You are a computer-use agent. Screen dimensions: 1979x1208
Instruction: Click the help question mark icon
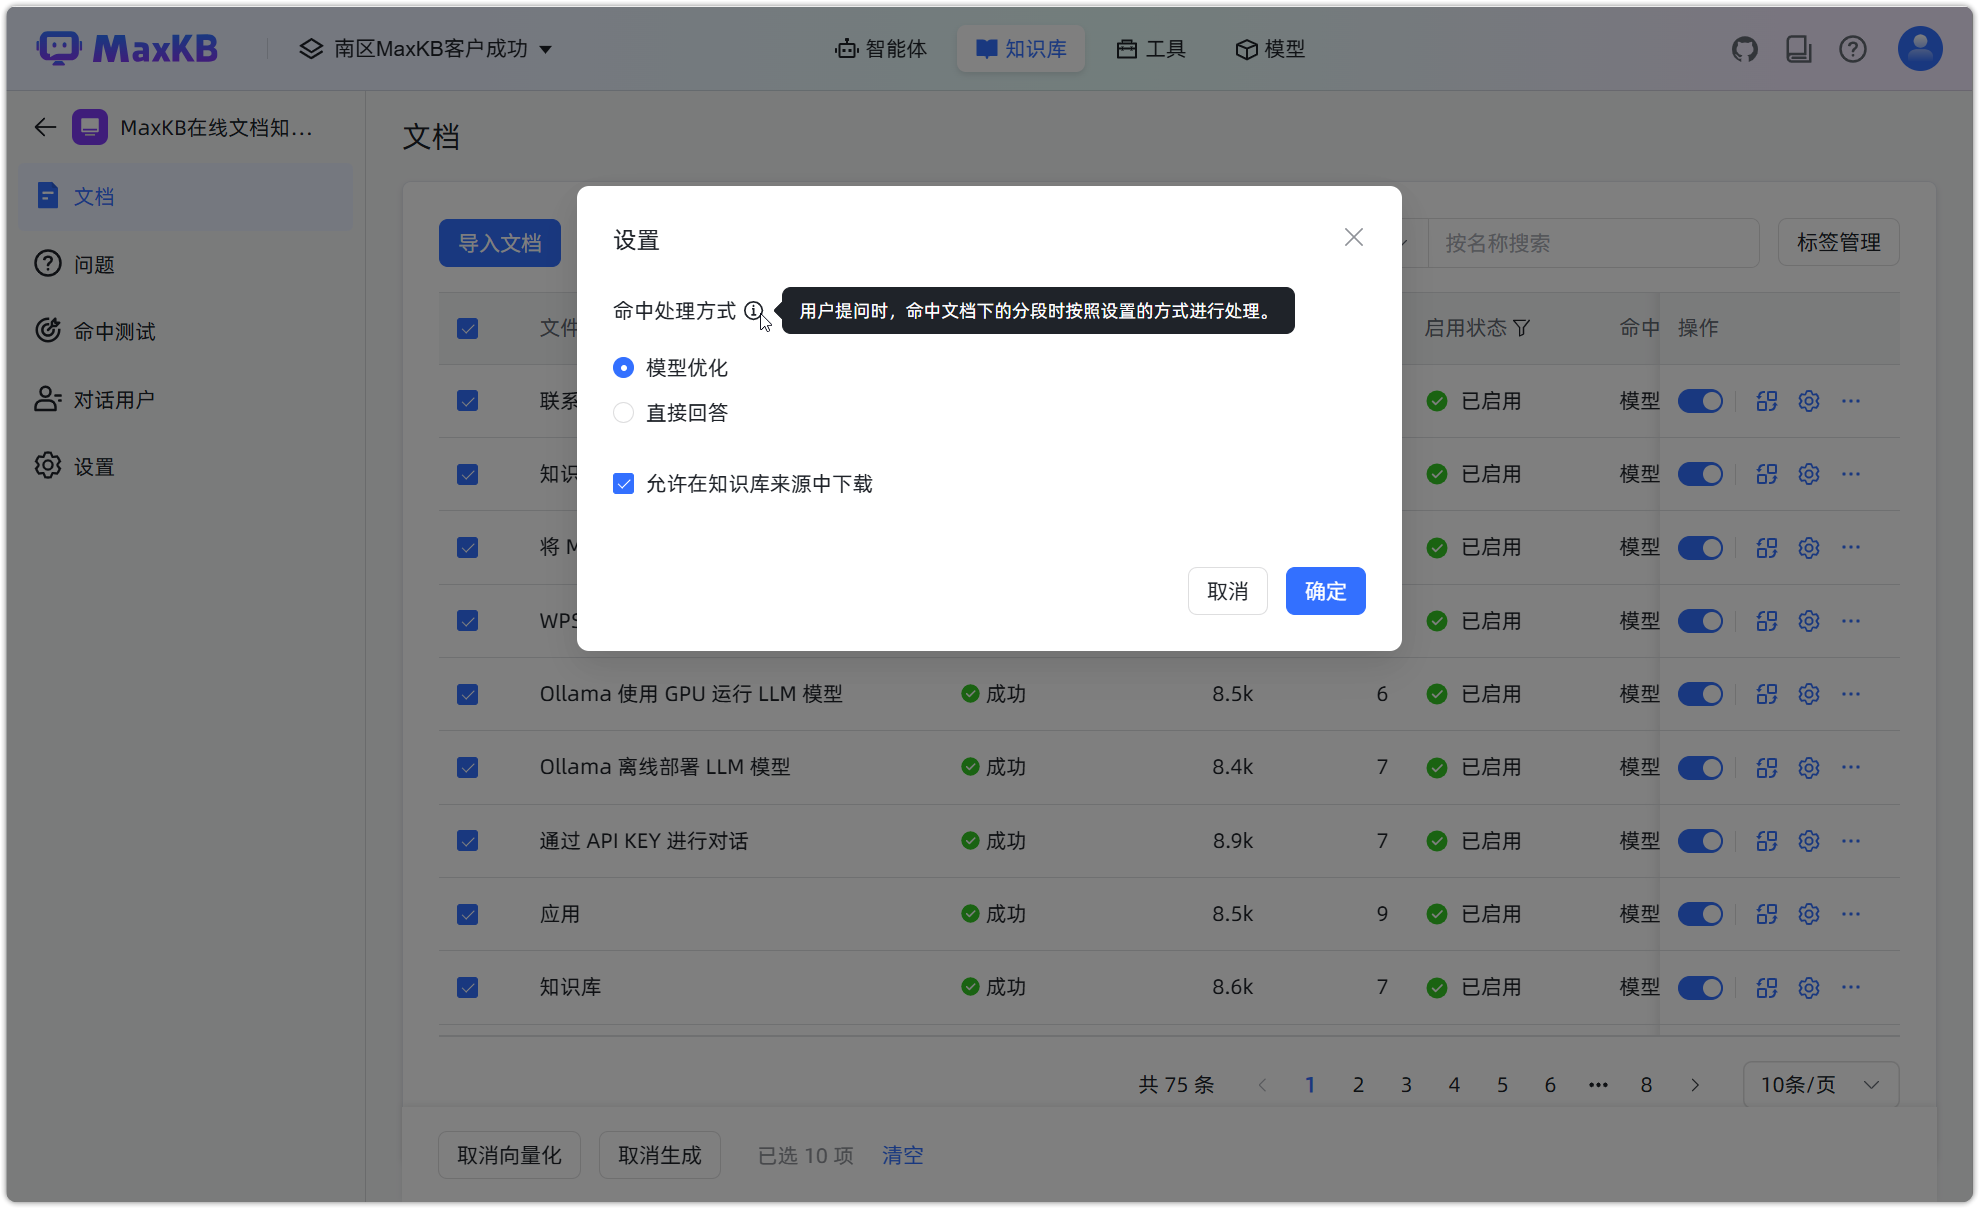coord(1853,48)
